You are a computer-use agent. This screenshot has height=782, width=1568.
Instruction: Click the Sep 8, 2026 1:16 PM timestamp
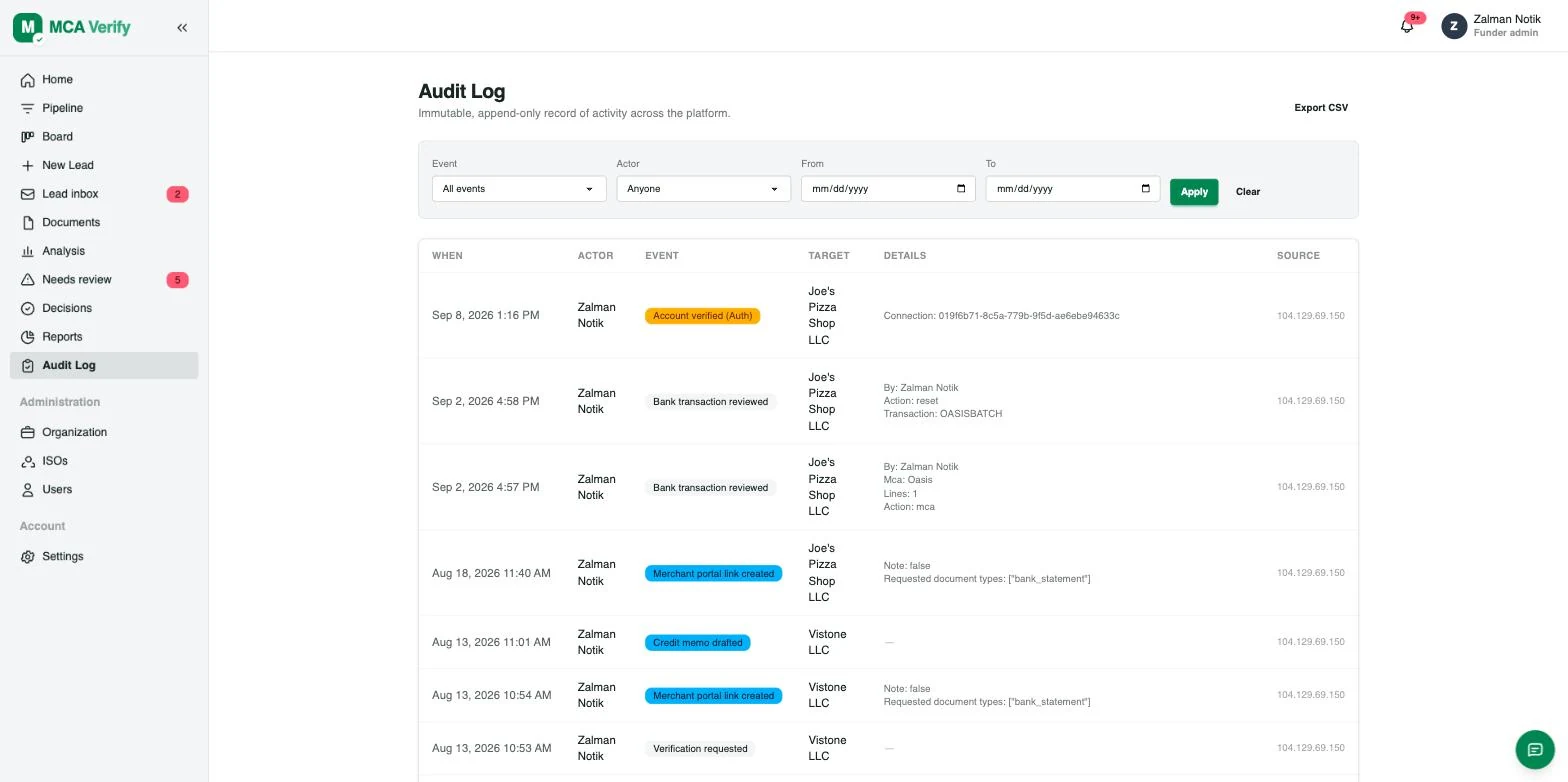pyautogui.click(x=486, y=316)
